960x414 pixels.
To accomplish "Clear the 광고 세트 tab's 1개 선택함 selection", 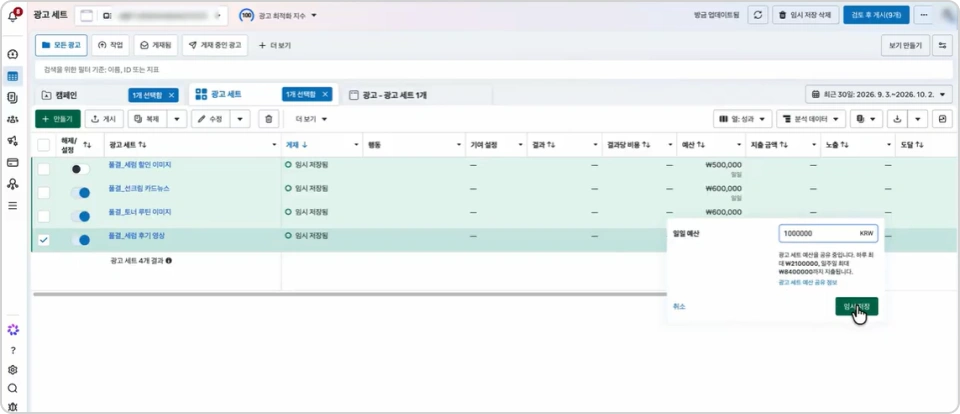I will click(325, 94).
